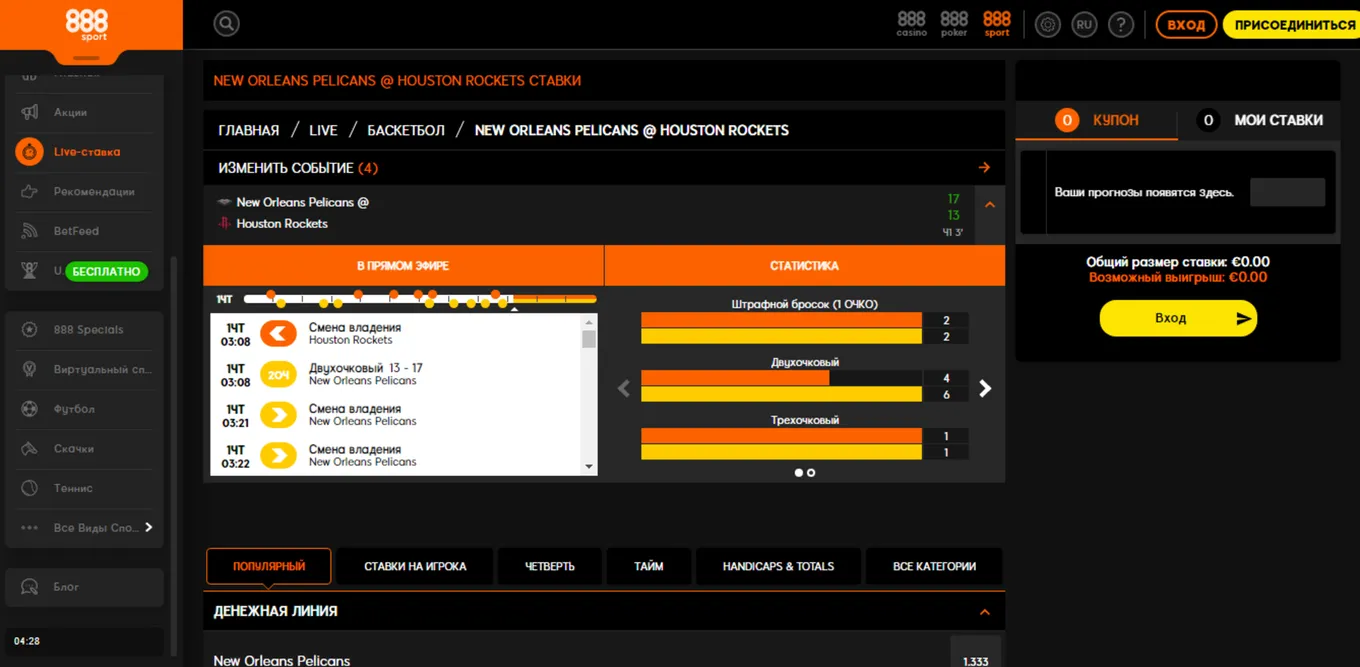Click the Рекомендации thumbs-up icon

[x=30, y=191]
